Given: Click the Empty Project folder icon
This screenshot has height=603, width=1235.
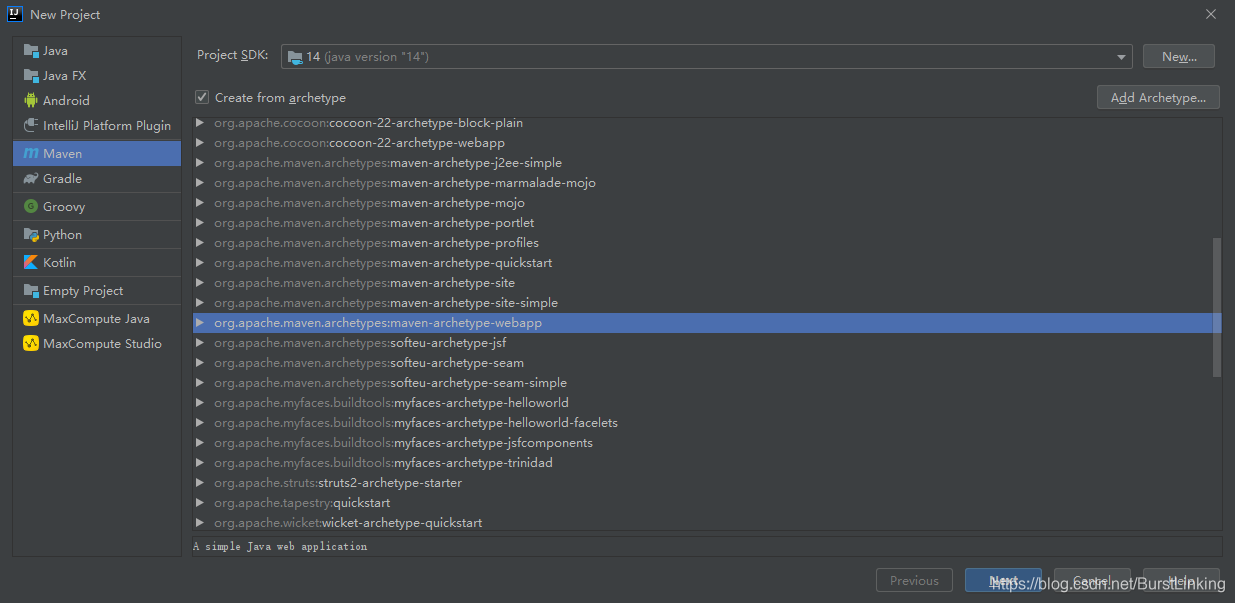Looking at the screenshot, I should click(30, 291).
